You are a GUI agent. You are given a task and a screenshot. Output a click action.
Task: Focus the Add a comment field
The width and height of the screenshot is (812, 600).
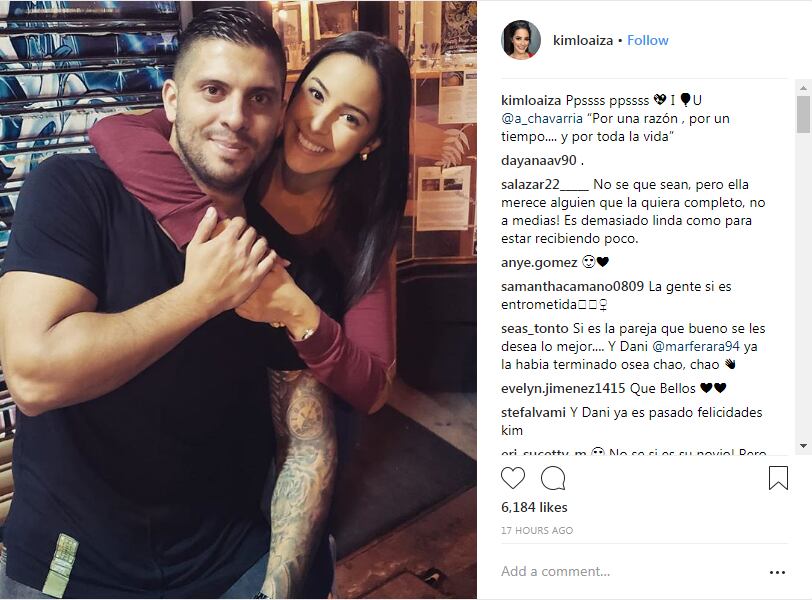[x=629, y=572]
